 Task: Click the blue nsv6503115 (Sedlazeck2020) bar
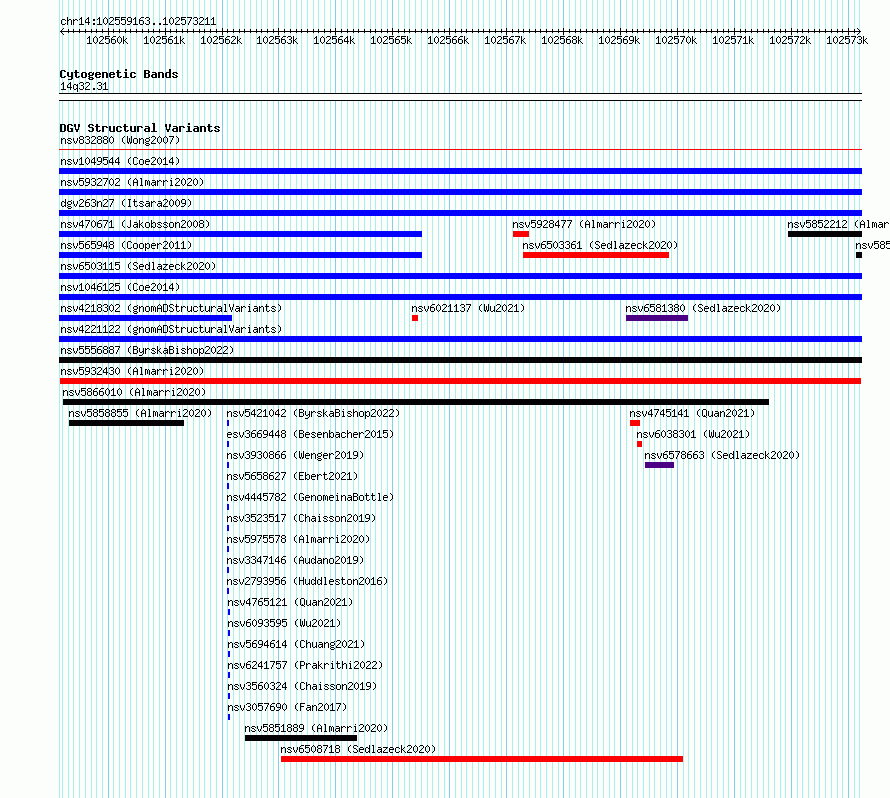pyautogui.click(x=460, y=276)
